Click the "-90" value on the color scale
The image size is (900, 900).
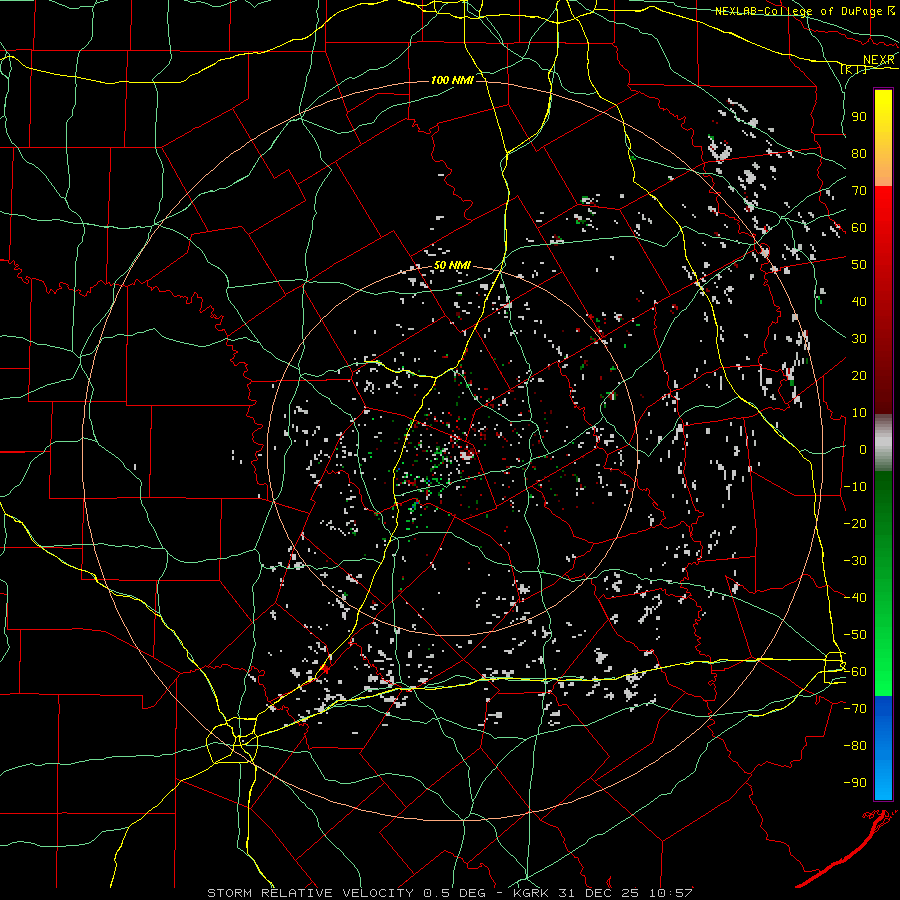click(855, 783)
